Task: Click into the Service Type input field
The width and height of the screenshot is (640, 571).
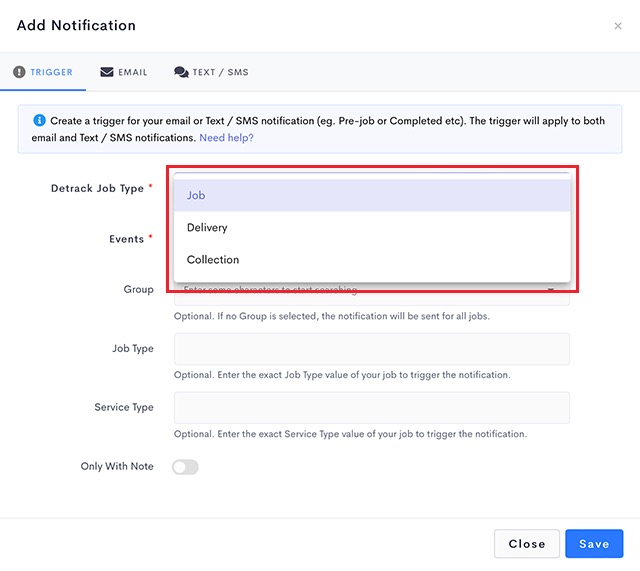Action: pos(372,407)
